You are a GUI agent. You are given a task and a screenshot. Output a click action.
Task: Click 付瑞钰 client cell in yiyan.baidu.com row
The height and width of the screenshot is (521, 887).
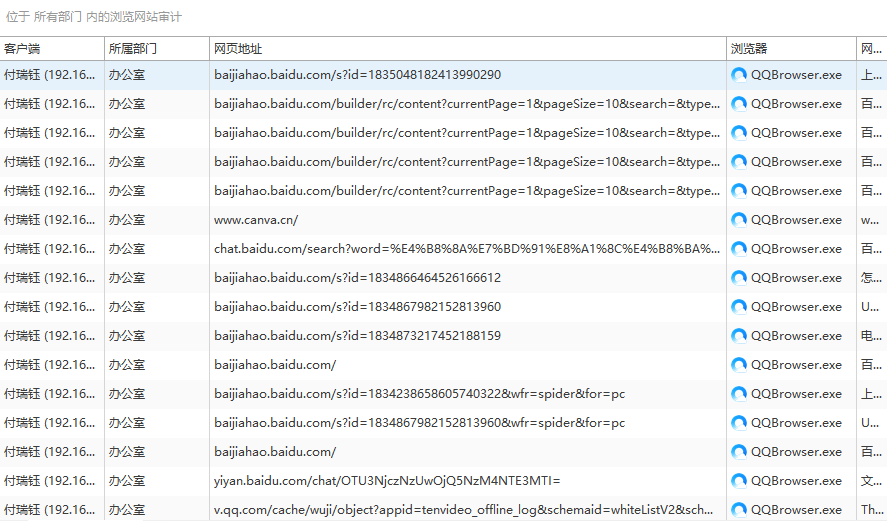(50, 481)
